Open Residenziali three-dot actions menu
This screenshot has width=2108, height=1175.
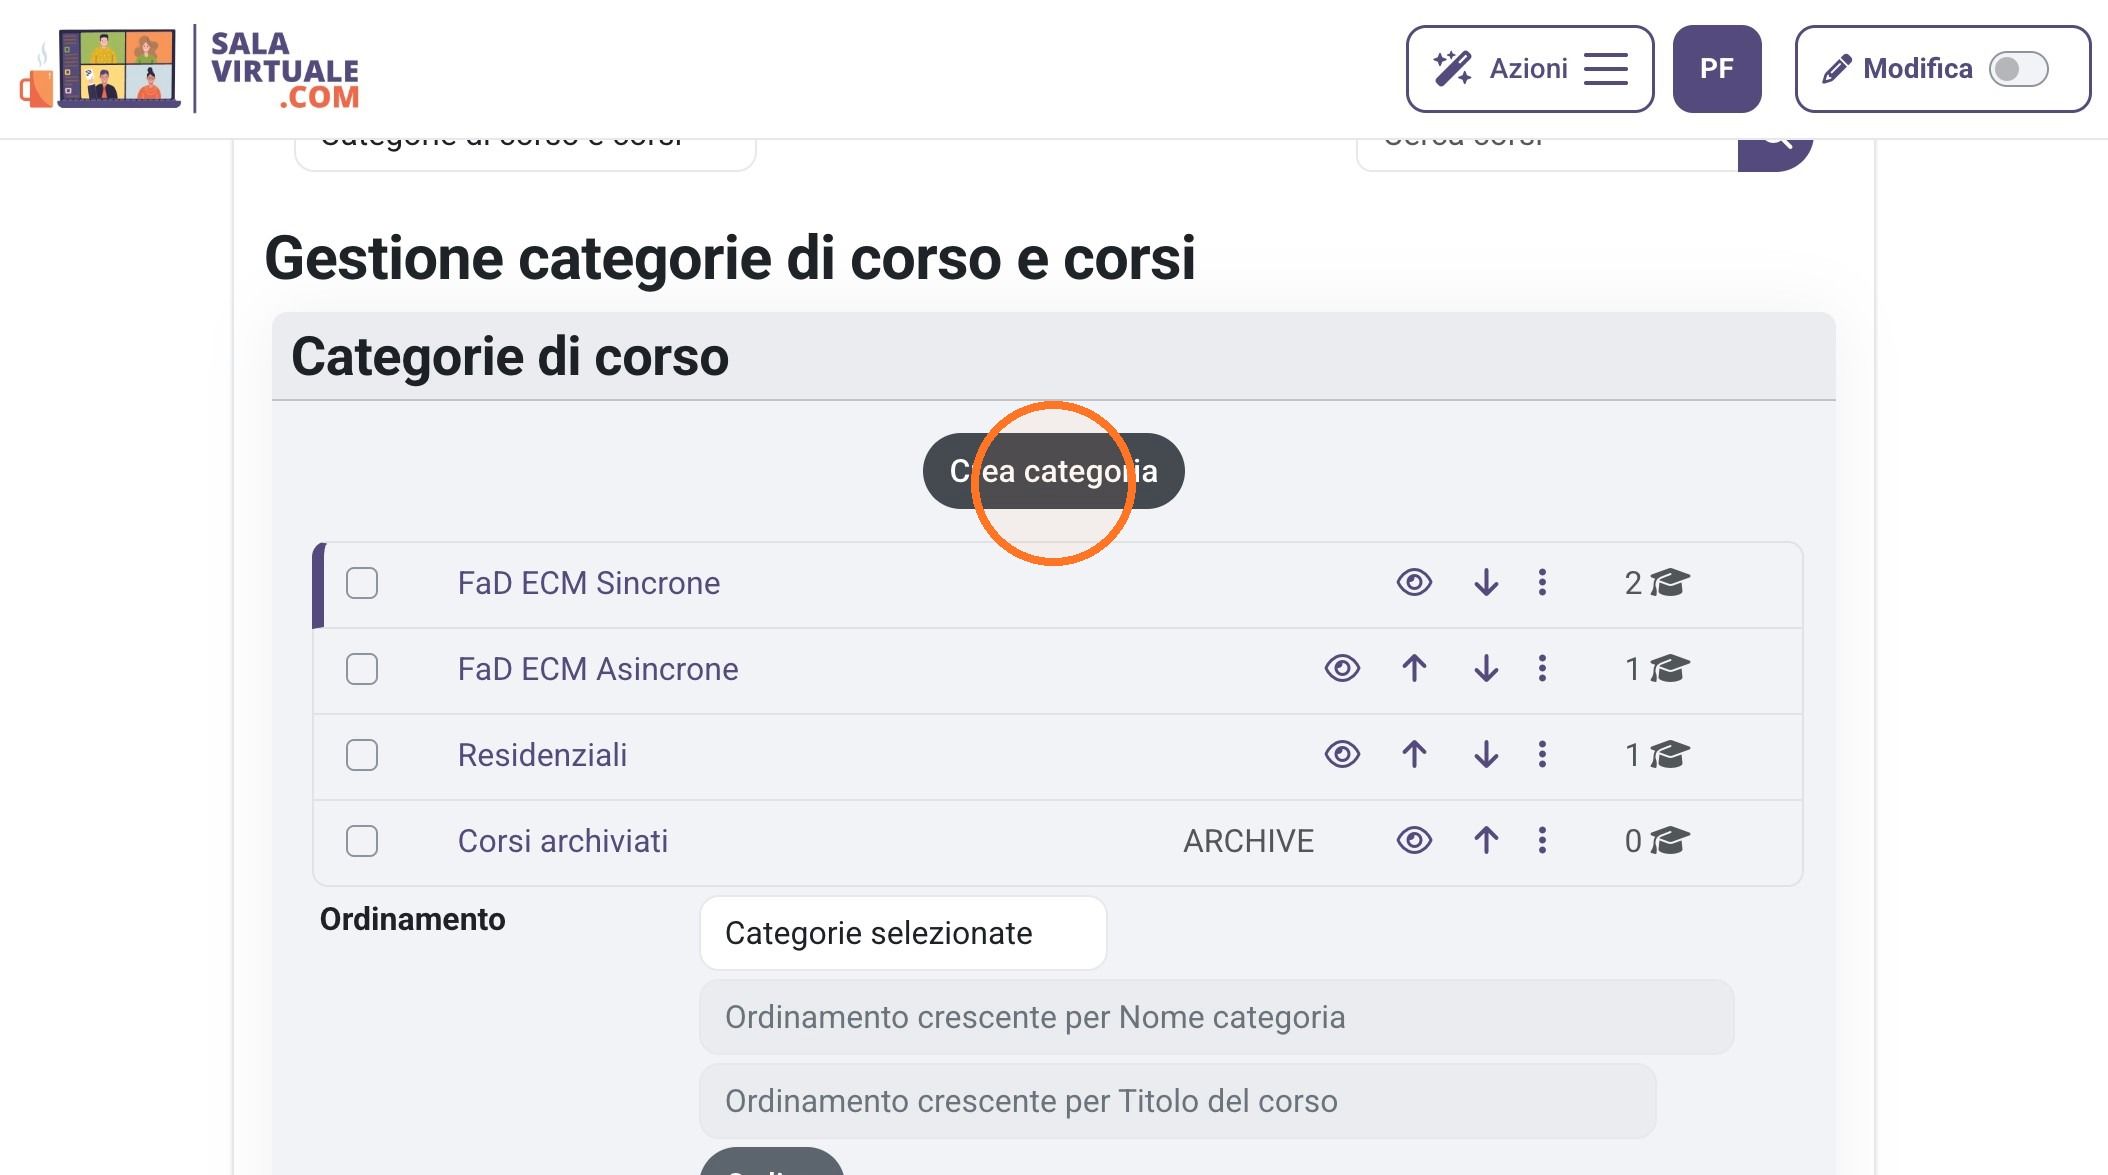click(x=1542, y=754)
